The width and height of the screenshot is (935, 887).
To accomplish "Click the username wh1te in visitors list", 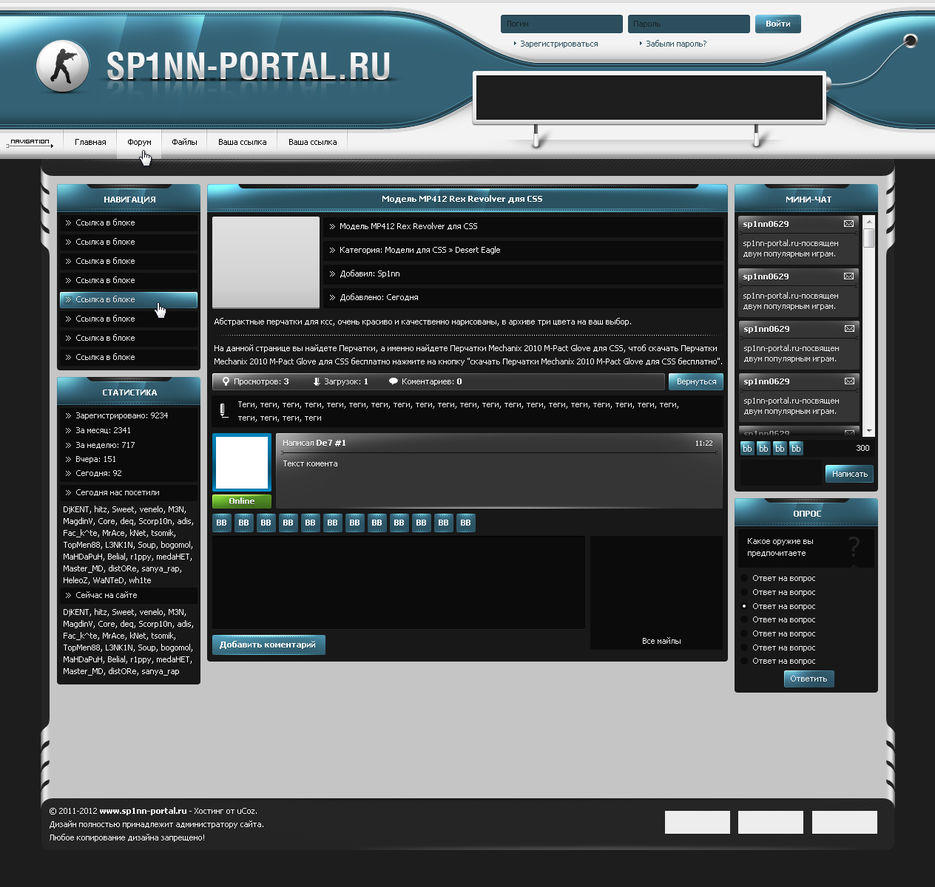I will point(140,580).
